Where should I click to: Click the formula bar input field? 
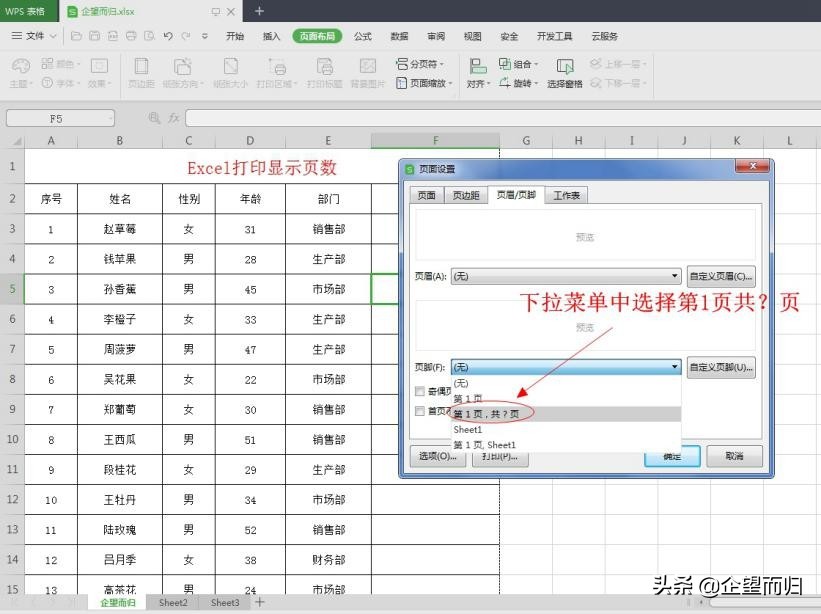tap(503, 118)
